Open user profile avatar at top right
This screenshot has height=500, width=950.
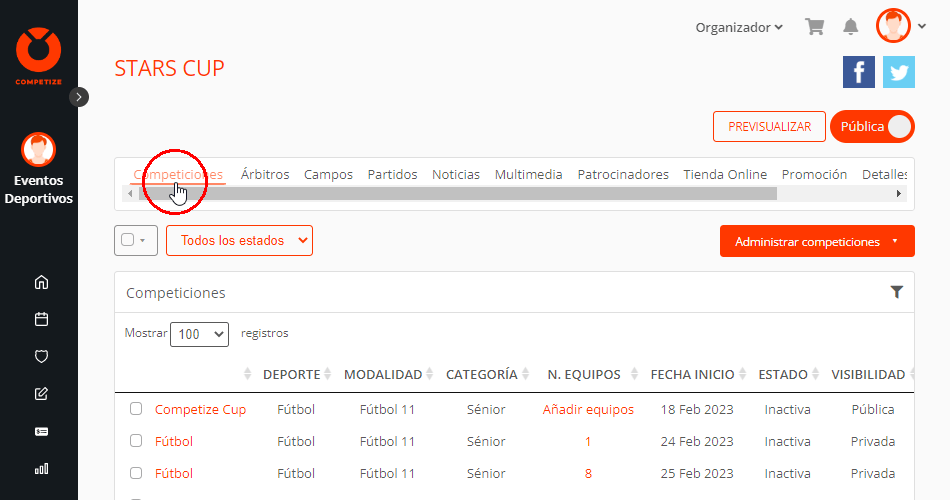click(x=893, y=25)
